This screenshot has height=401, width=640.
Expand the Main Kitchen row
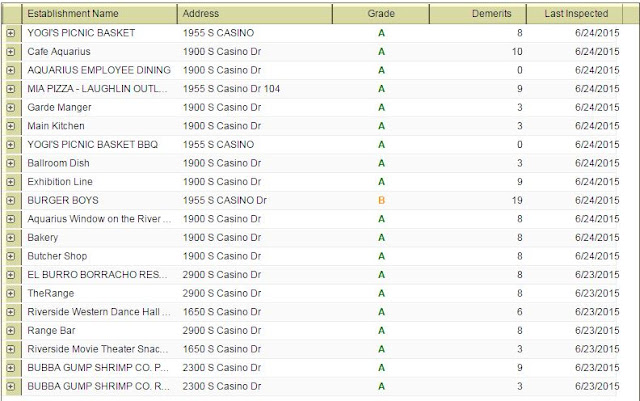(x=11, y=126)
